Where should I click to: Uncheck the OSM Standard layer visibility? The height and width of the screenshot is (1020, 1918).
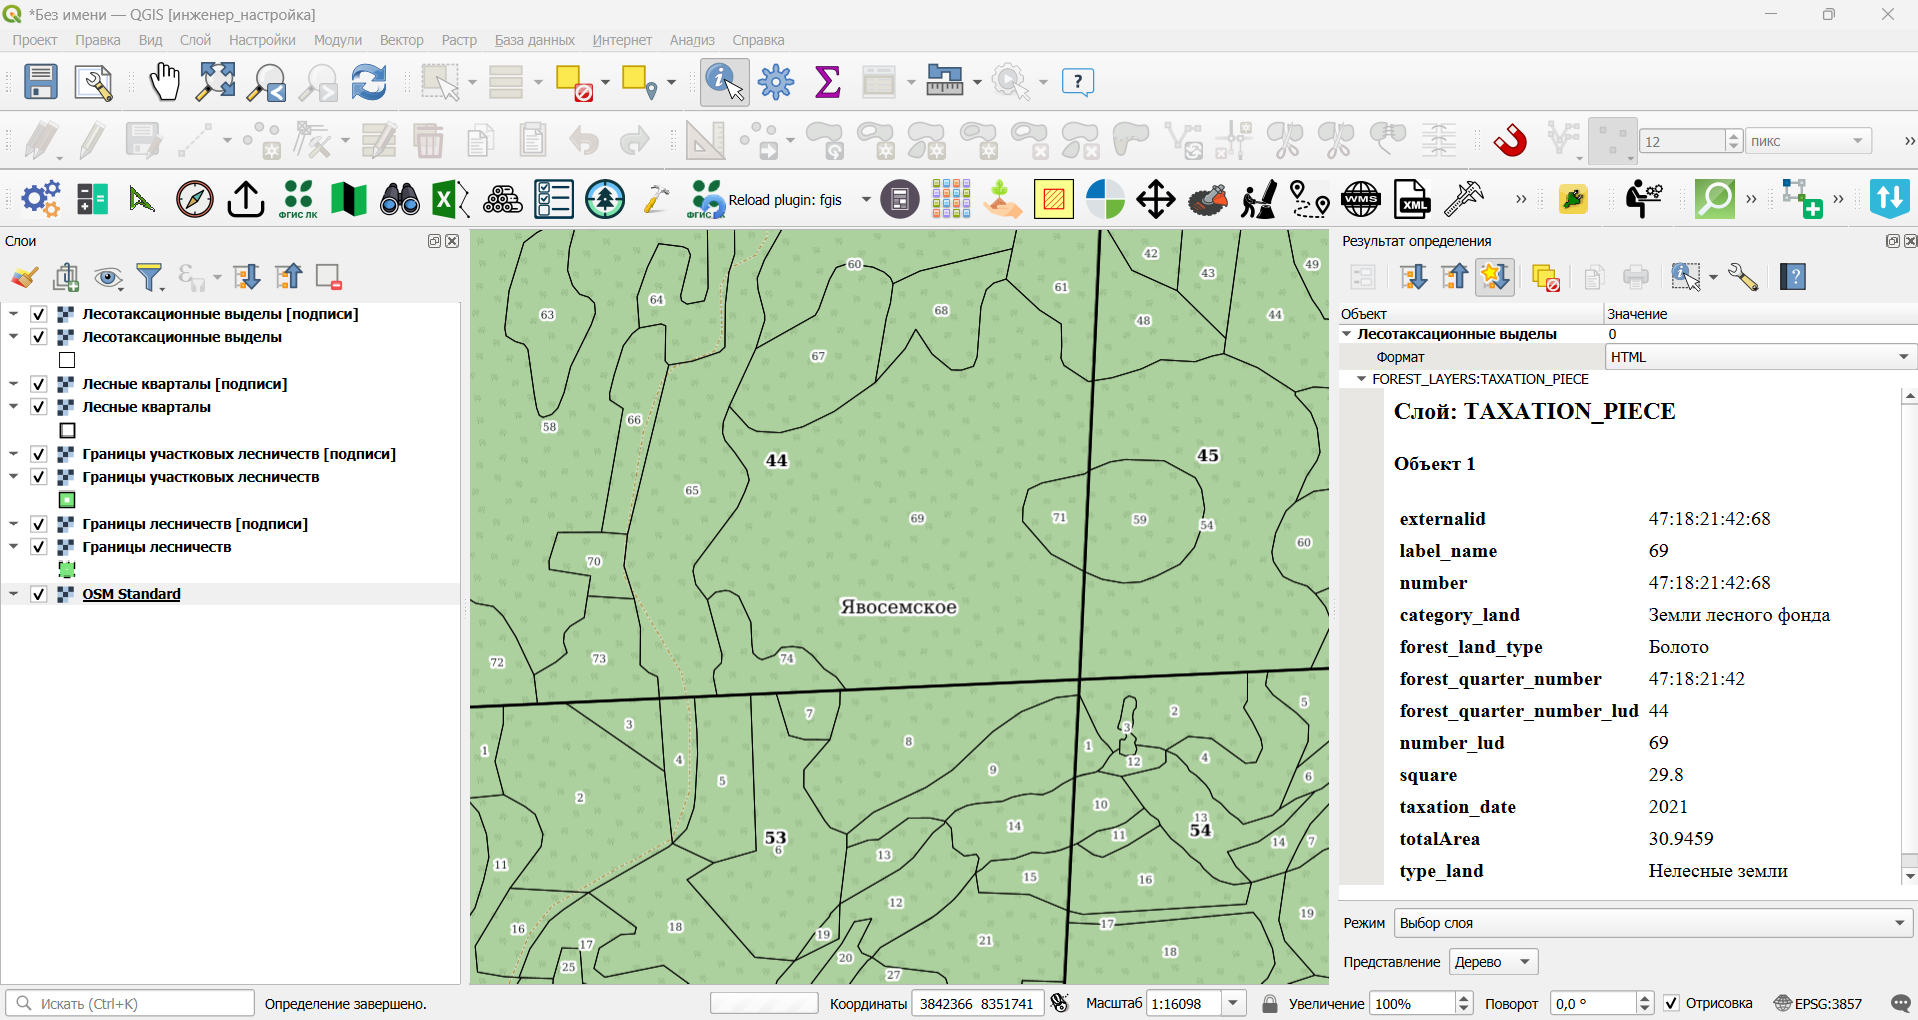point(39,594)
